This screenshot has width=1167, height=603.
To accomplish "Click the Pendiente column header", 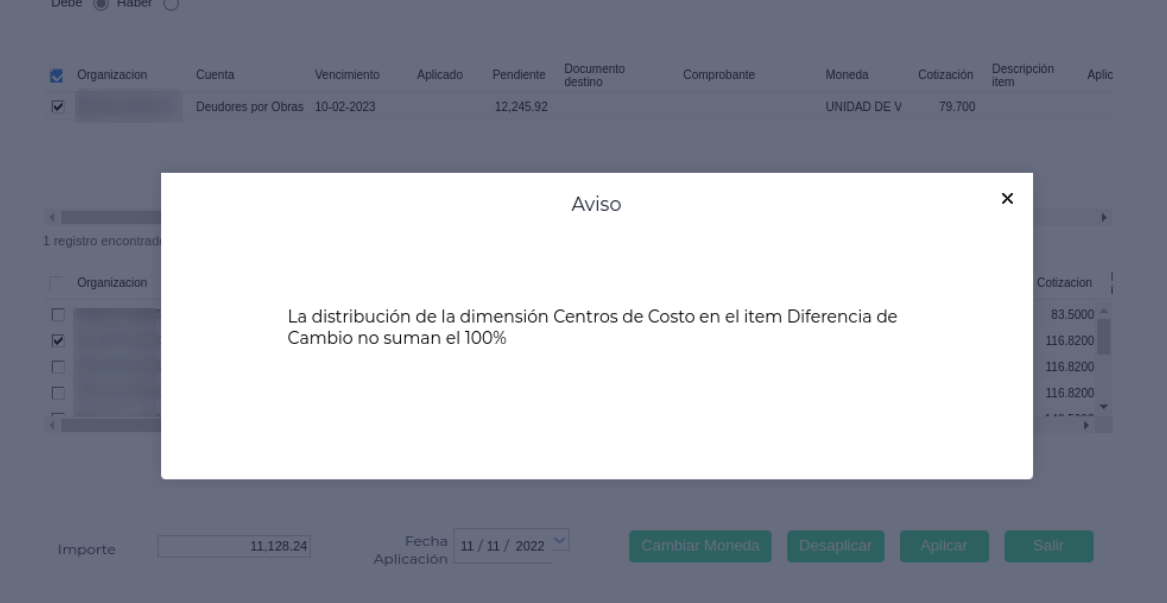I will 518,75.
